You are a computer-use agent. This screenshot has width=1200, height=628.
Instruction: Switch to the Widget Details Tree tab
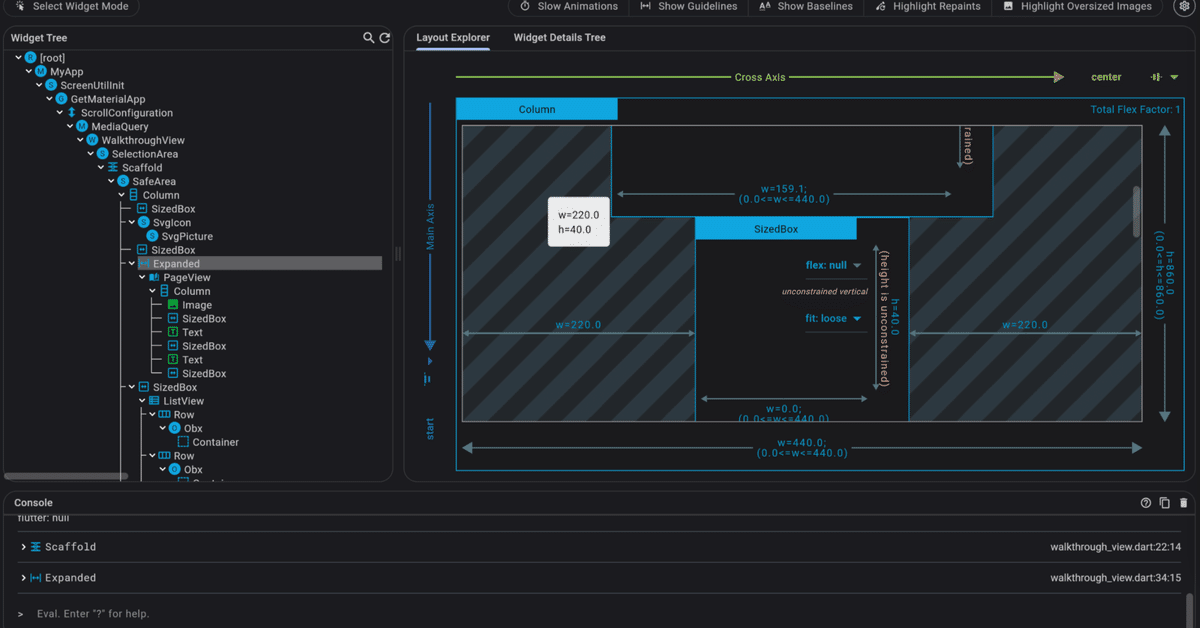559,37
